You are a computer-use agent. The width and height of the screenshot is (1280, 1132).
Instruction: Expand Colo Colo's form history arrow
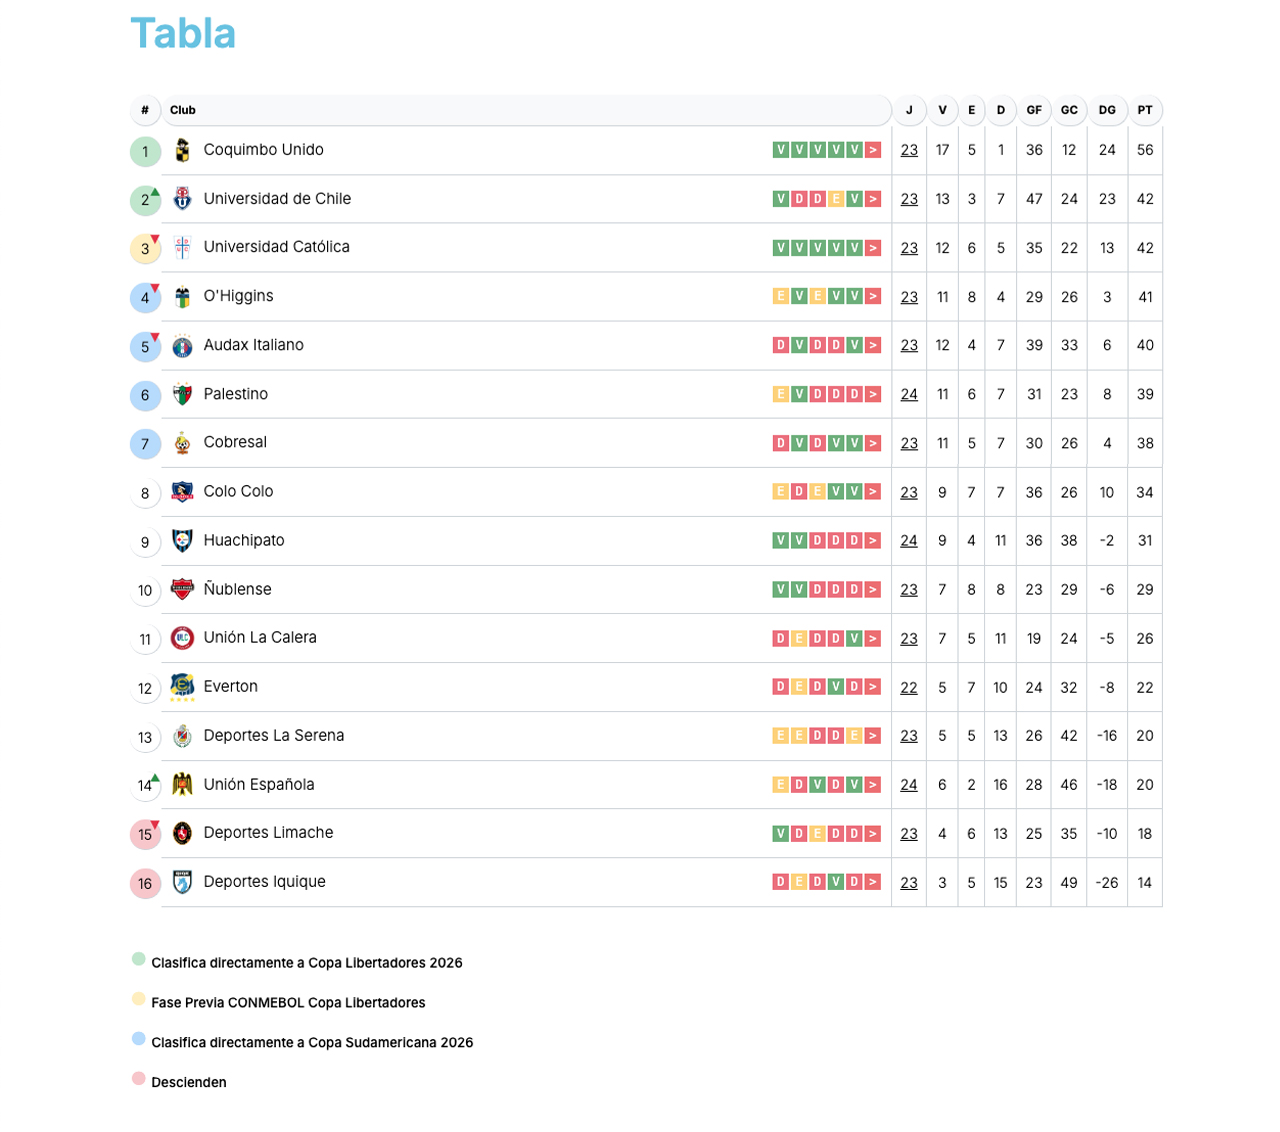873,492
